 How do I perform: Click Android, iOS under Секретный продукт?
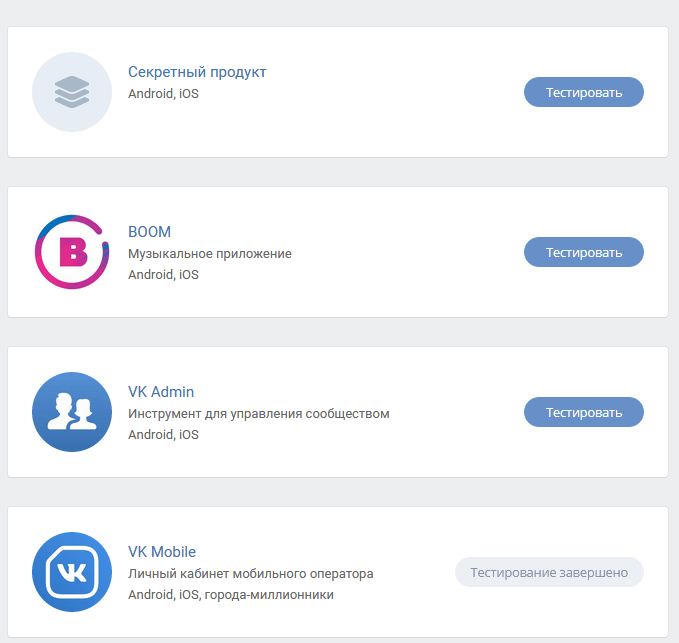point(163,94)
